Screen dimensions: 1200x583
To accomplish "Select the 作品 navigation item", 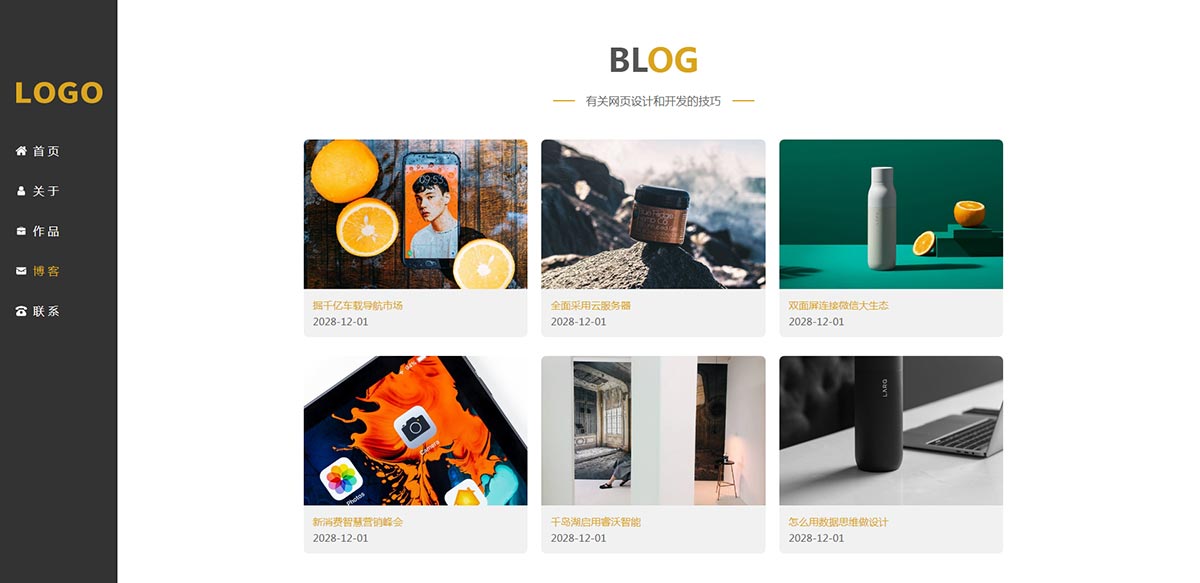I will 46,231.
